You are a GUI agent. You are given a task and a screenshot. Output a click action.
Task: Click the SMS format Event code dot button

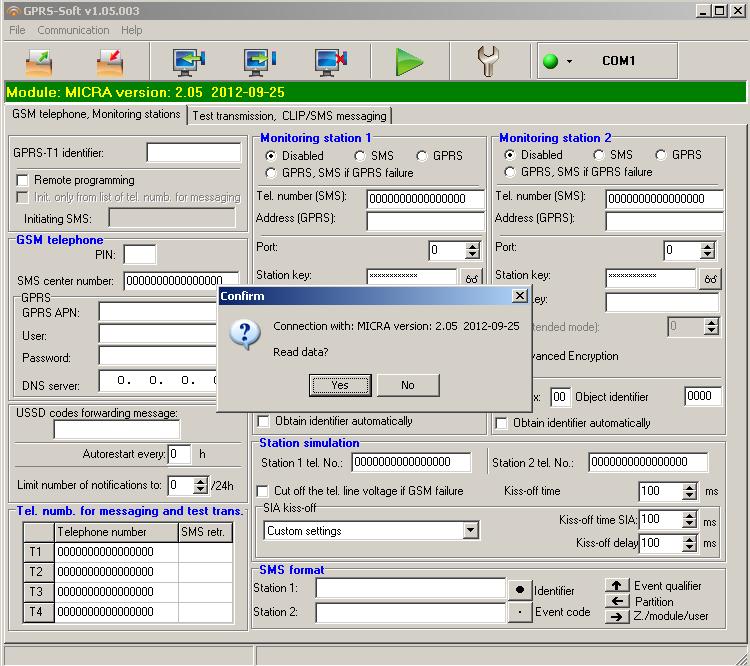coord(520,612)
